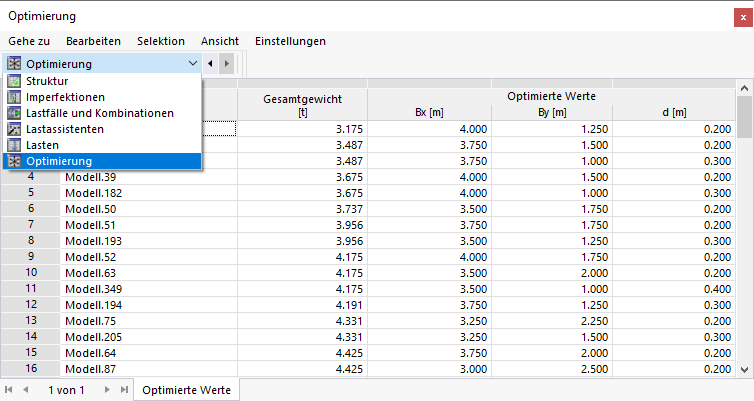Click the vertical scrollbar thumb
The height and width of the screenshot is (401, 754).
[744, 117]
